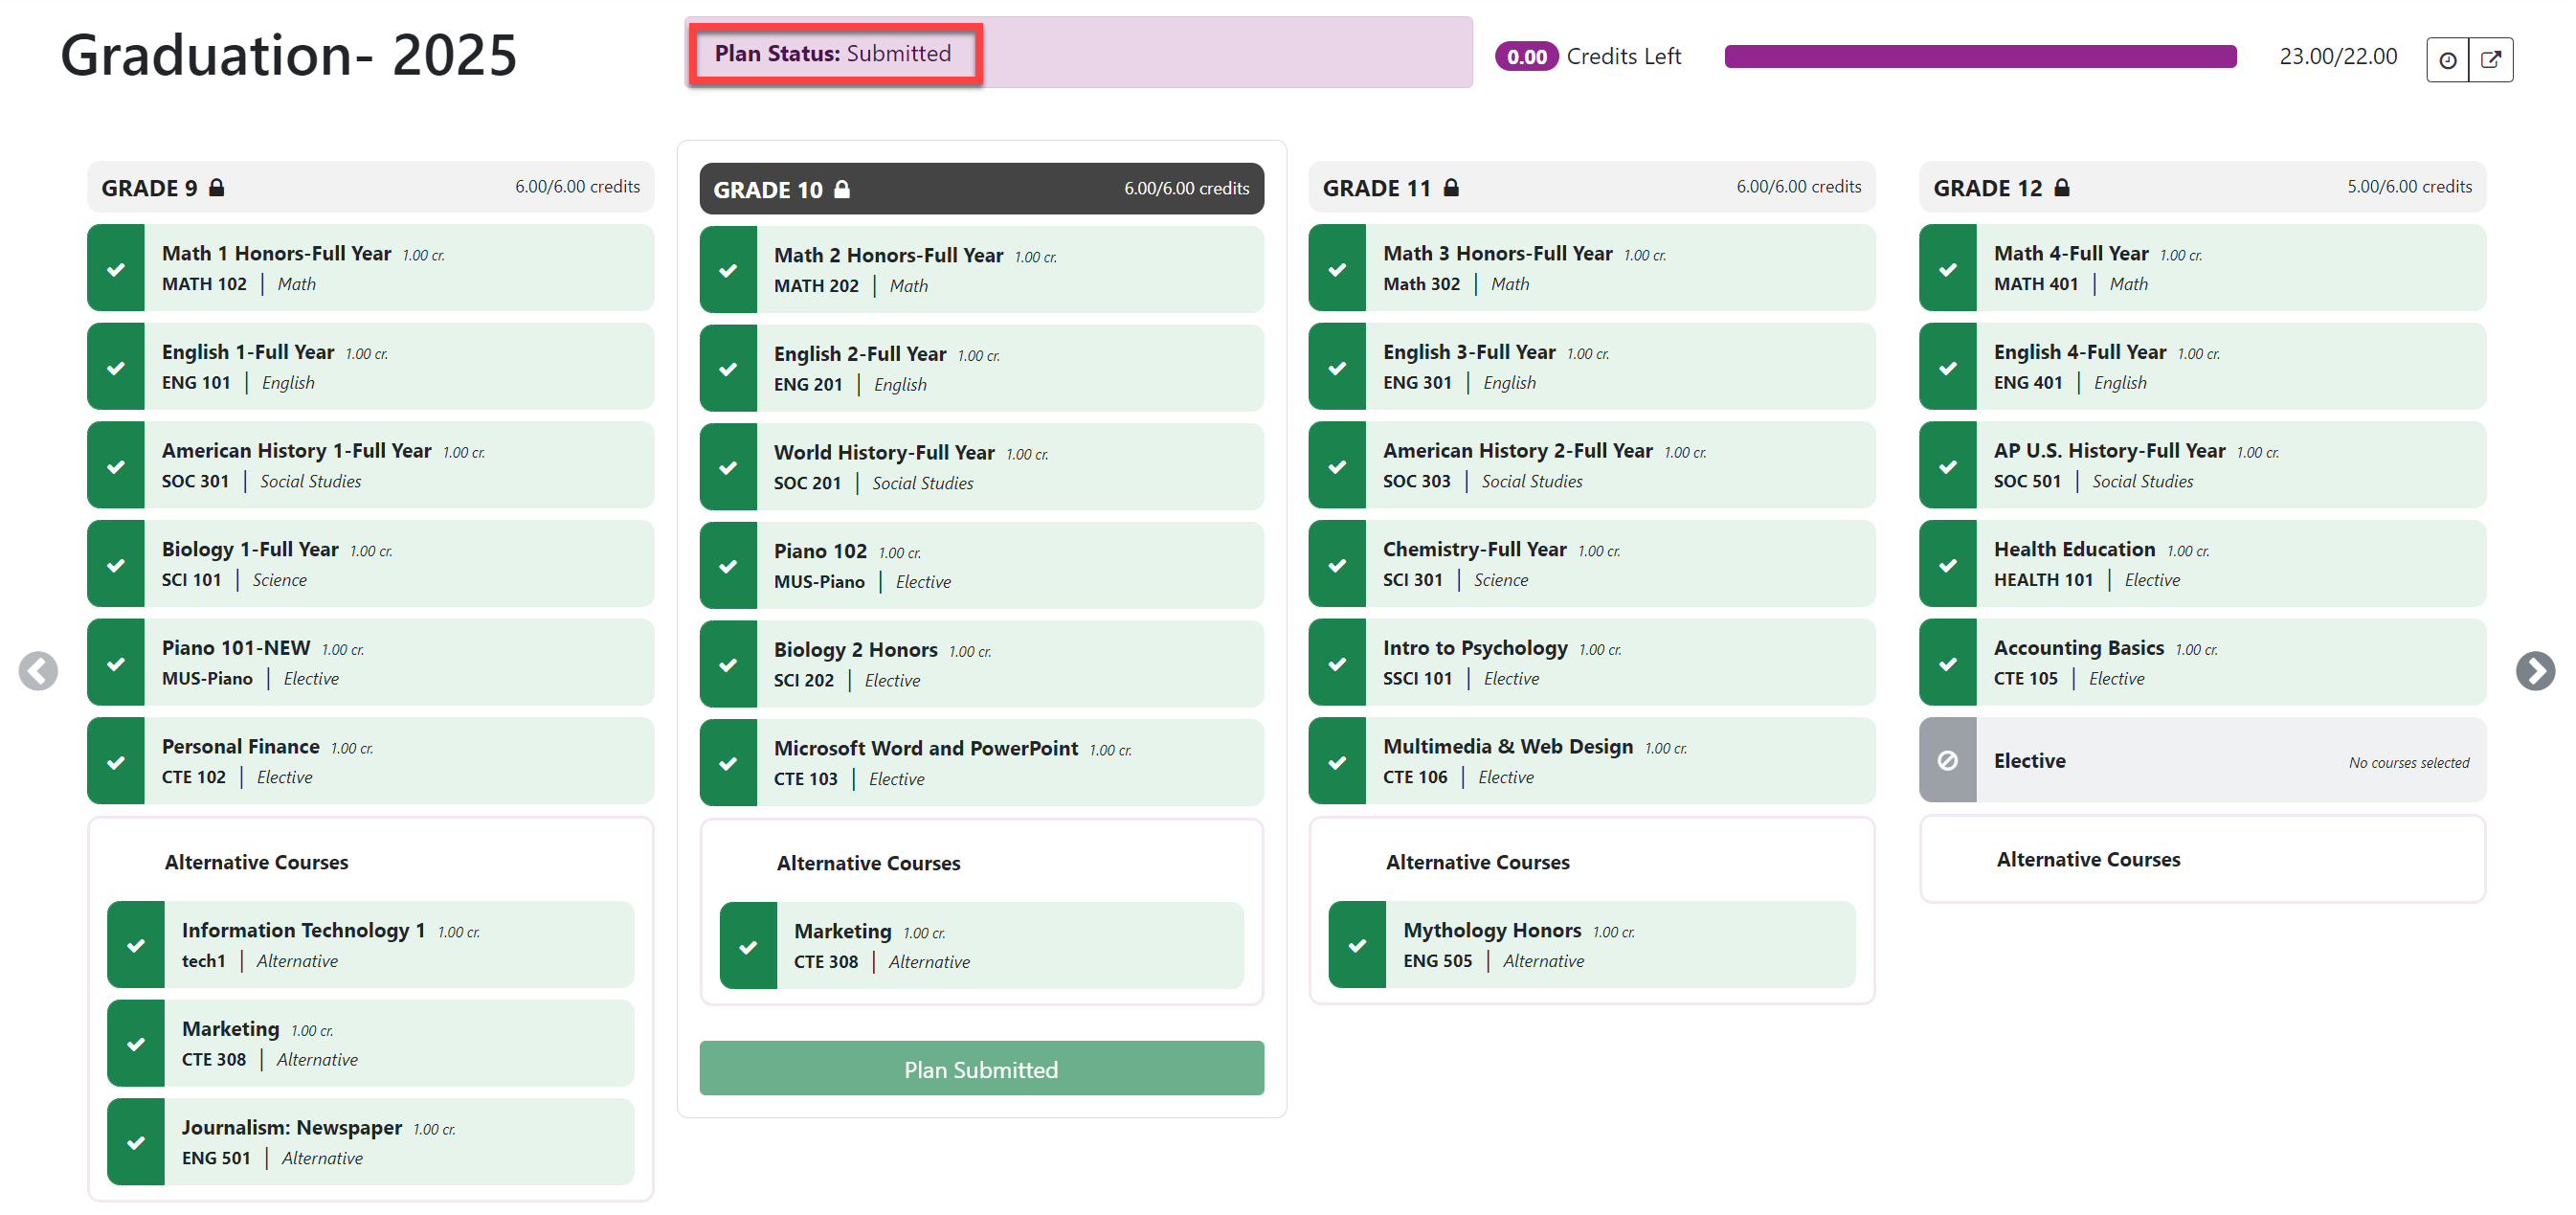Select the Grade 10 column header
The width and height of the screenshot is (2576, 1215).
pyautogui.click(x=981, y=189)
